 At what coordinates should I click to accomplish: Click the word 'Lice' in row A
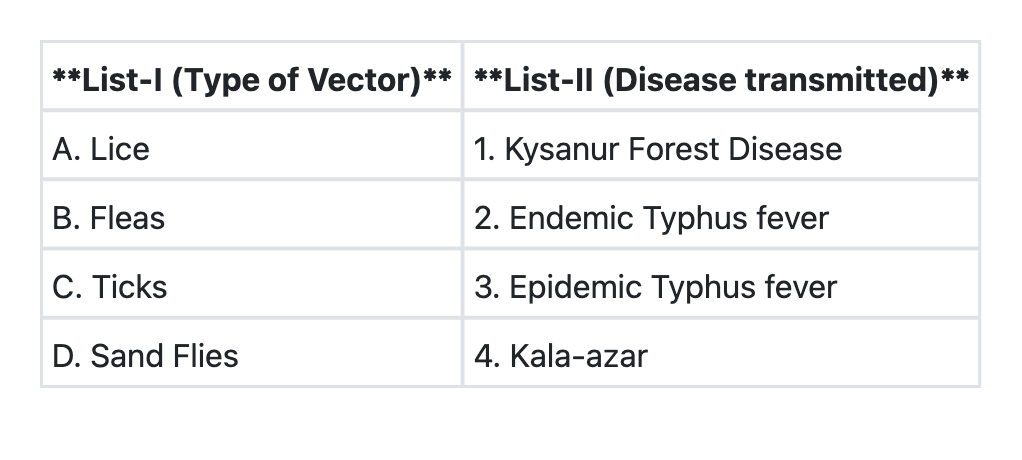120,149
